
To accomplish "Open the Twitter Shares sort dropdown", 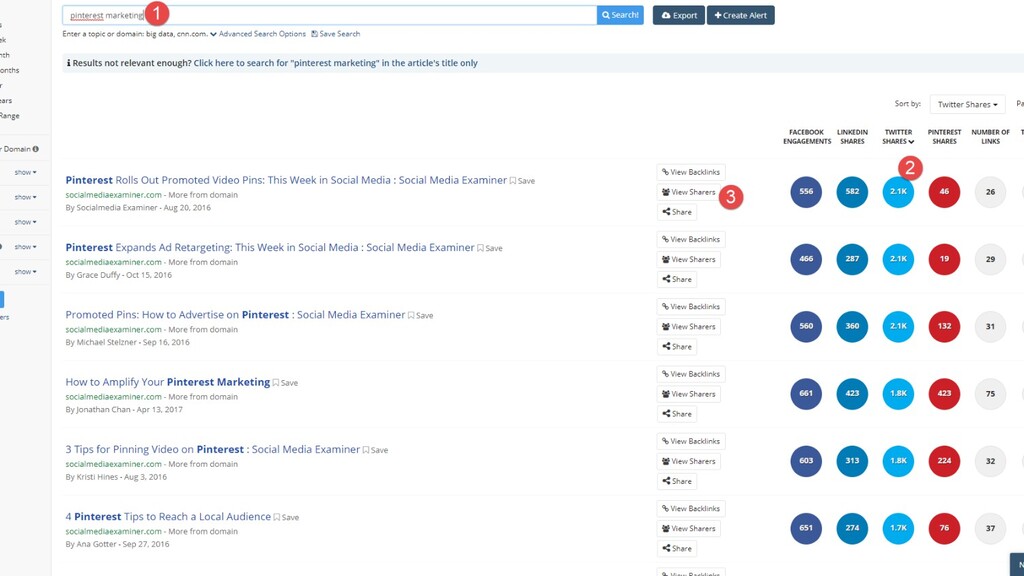I will pos(967,104).
